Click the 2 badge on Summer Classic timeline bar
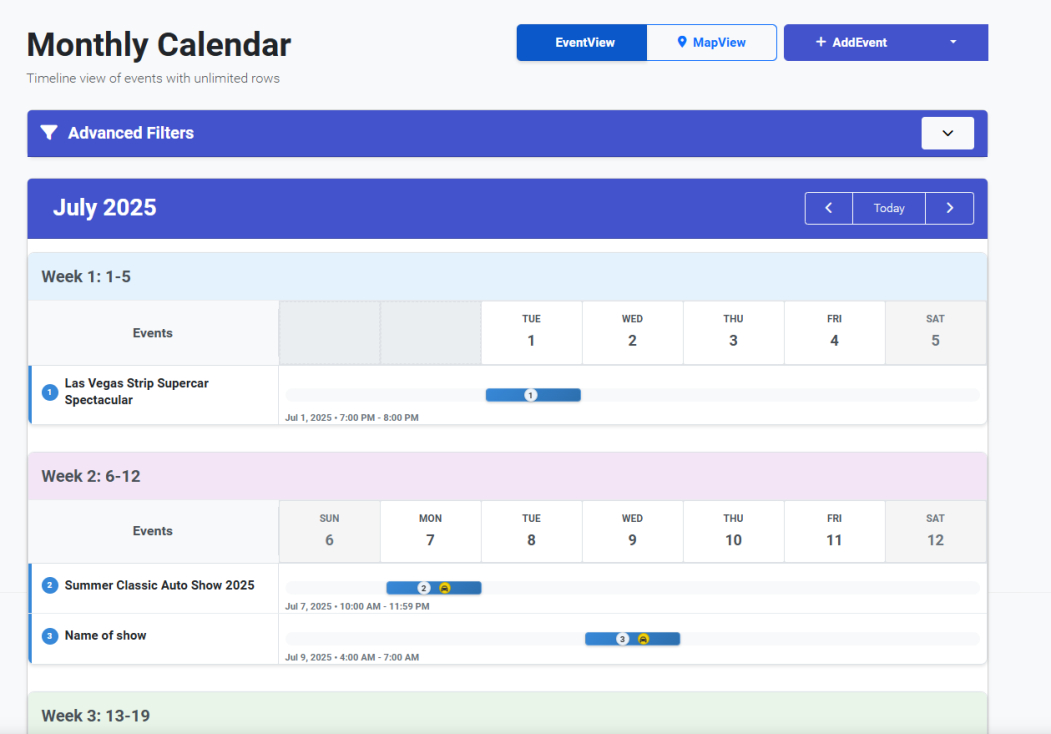 (x=422, y=588)
